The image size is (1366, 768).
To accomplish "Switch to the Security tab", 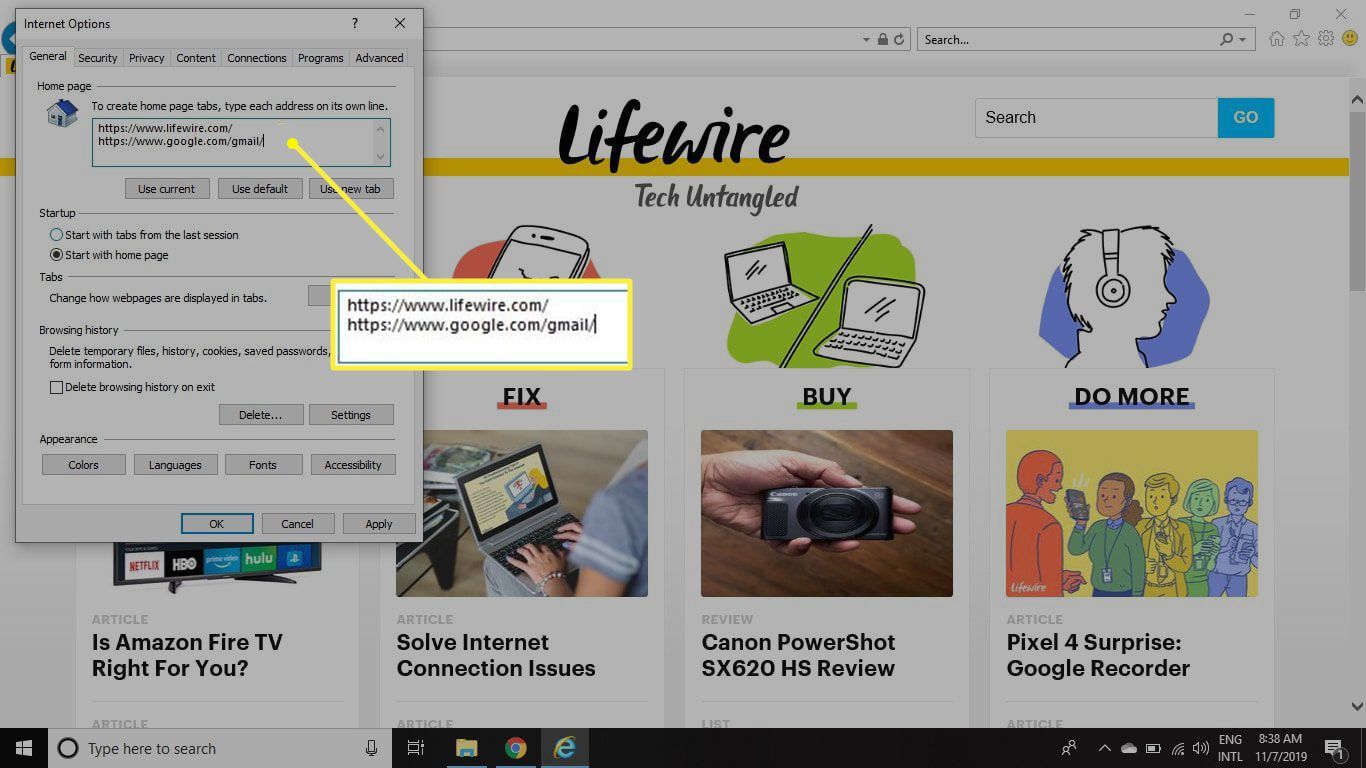I will (98, 58).
